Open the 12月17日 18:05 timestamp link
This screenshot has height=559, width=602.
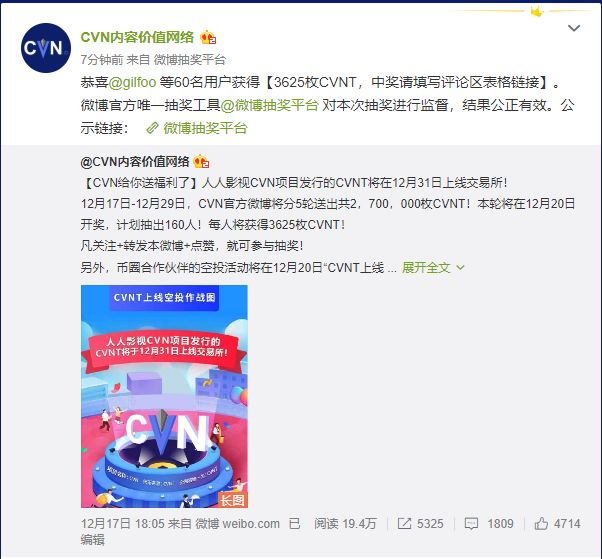(x=122, y=524)
